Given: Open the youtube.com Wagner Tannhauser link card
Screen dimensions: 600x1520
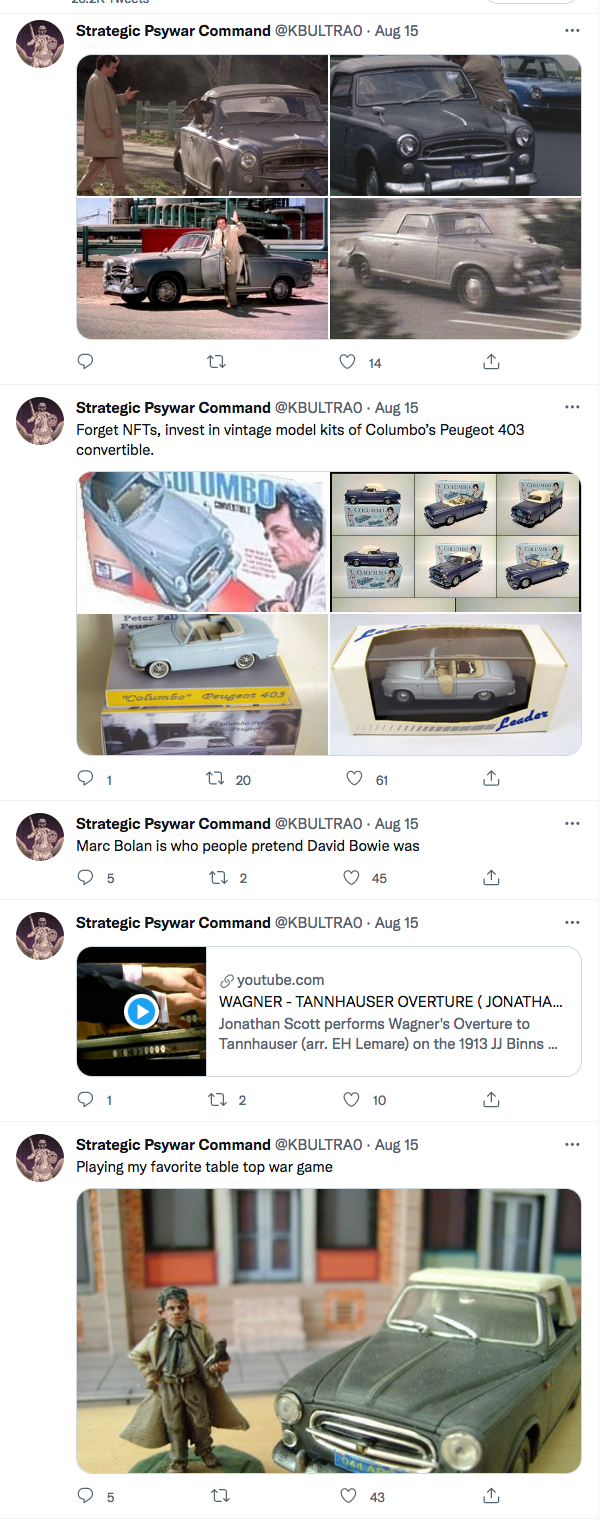Looking at the screenshot, I should (x=329, y=1011).
